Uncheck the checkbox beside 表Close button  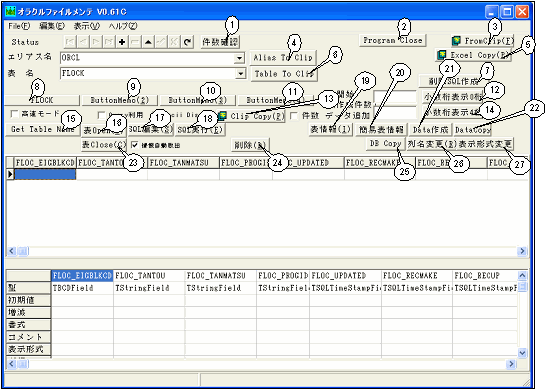coord(134,145)
